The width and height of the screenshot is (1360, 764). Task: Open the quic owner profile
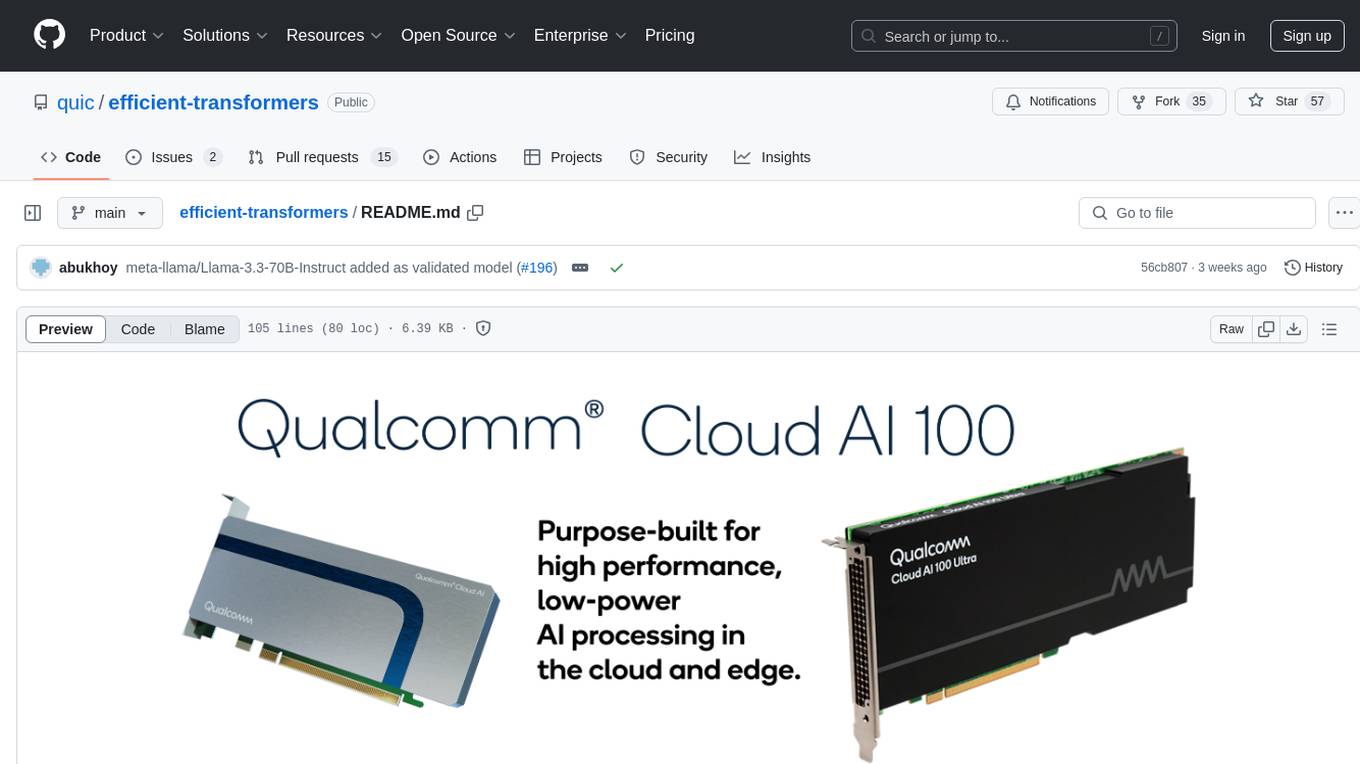[x=76, y=102]
